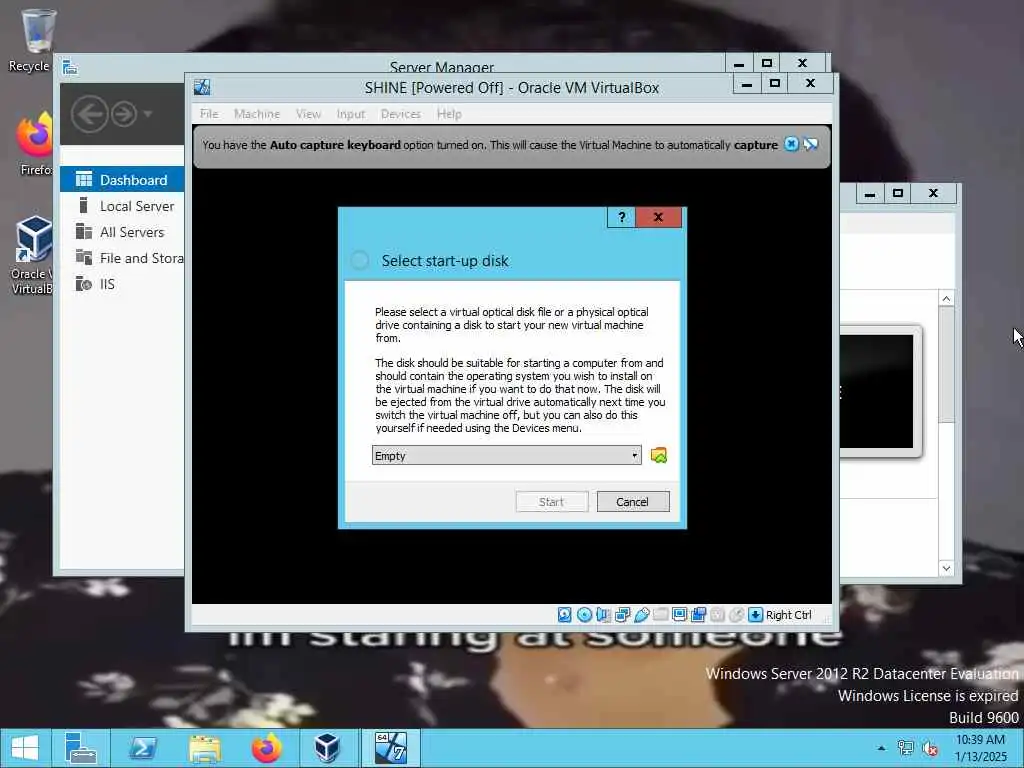Viewport: 1024px width, 768px height.
Task: Click the mouse integration status icon
Action: (x=736, y=615)
